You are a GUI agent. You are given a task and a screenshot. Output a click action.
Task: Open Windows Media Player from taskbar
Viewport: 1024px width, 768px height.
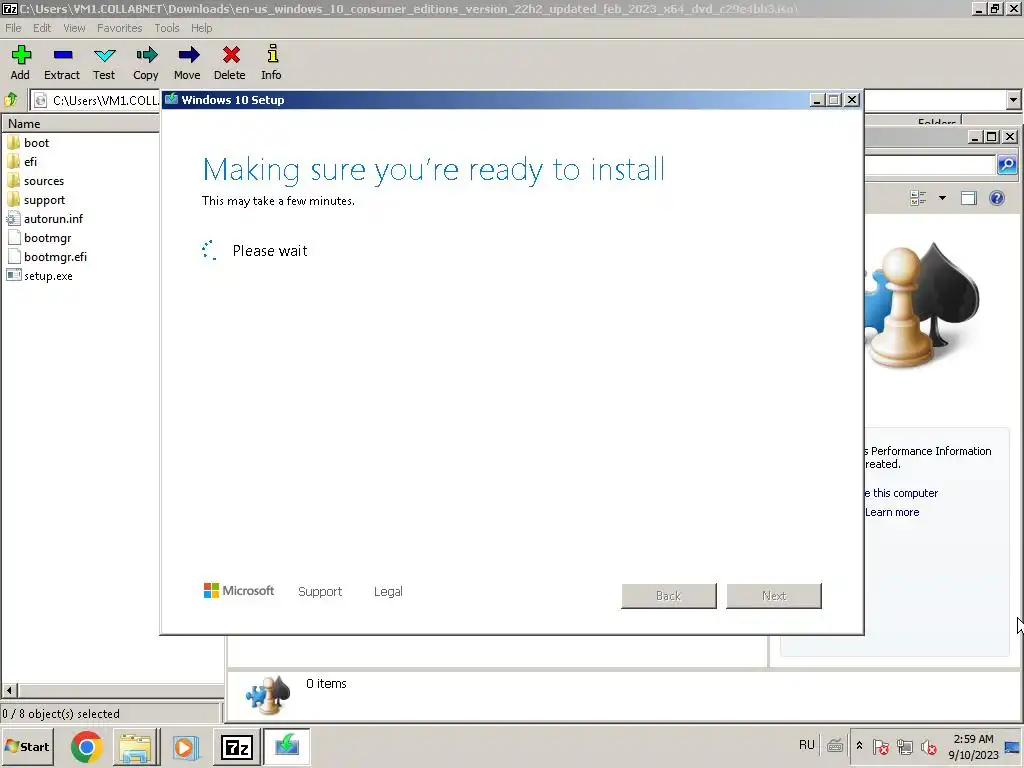185,747
